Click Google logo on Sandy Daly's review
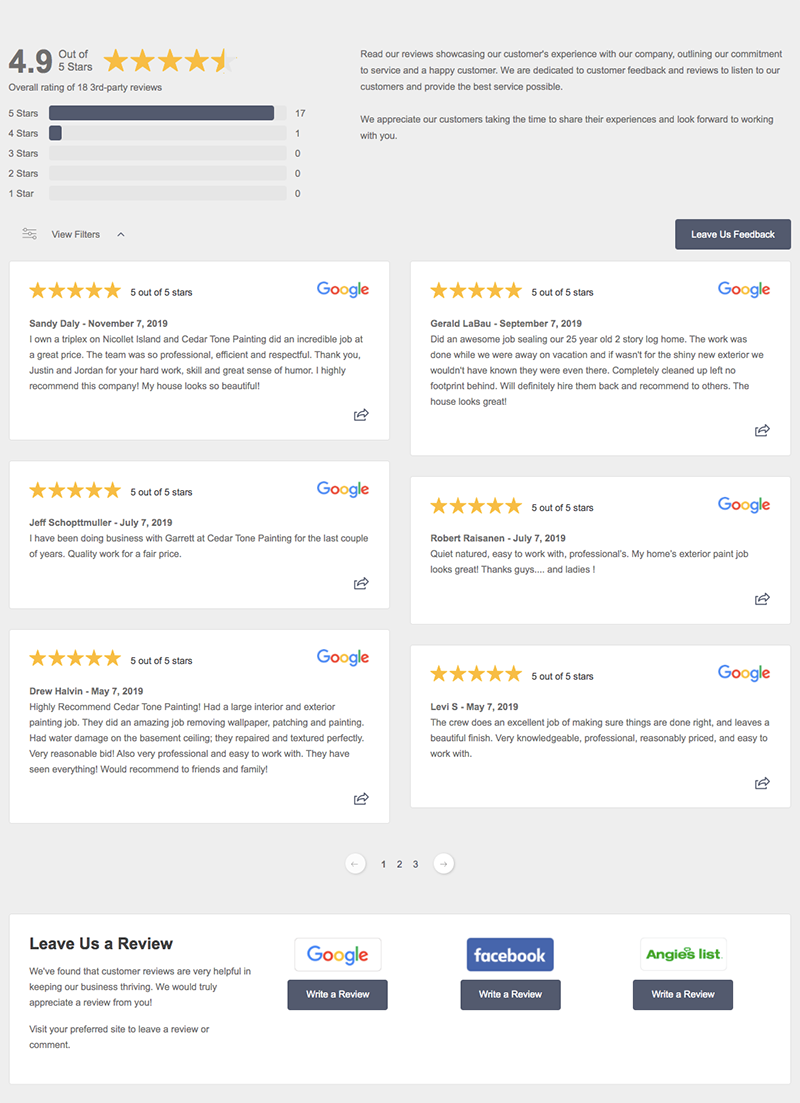The width and height of the screenshot is (800, 1103). (343, 290)
